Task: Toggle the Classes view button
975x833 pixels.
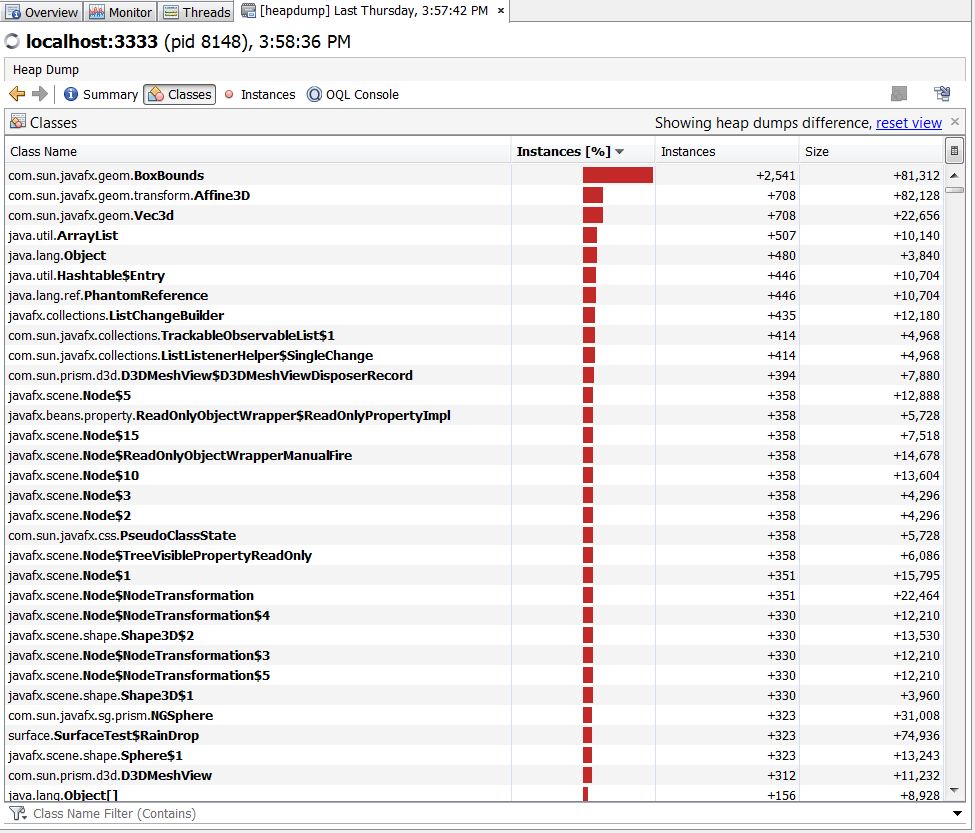Action: click(179, 94)
